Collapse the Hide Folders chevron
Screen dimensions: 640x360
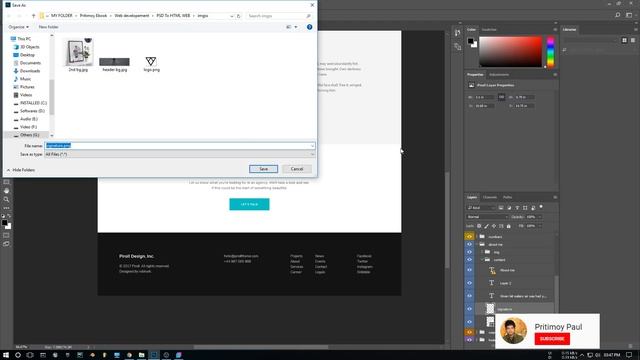pos(8,170)
